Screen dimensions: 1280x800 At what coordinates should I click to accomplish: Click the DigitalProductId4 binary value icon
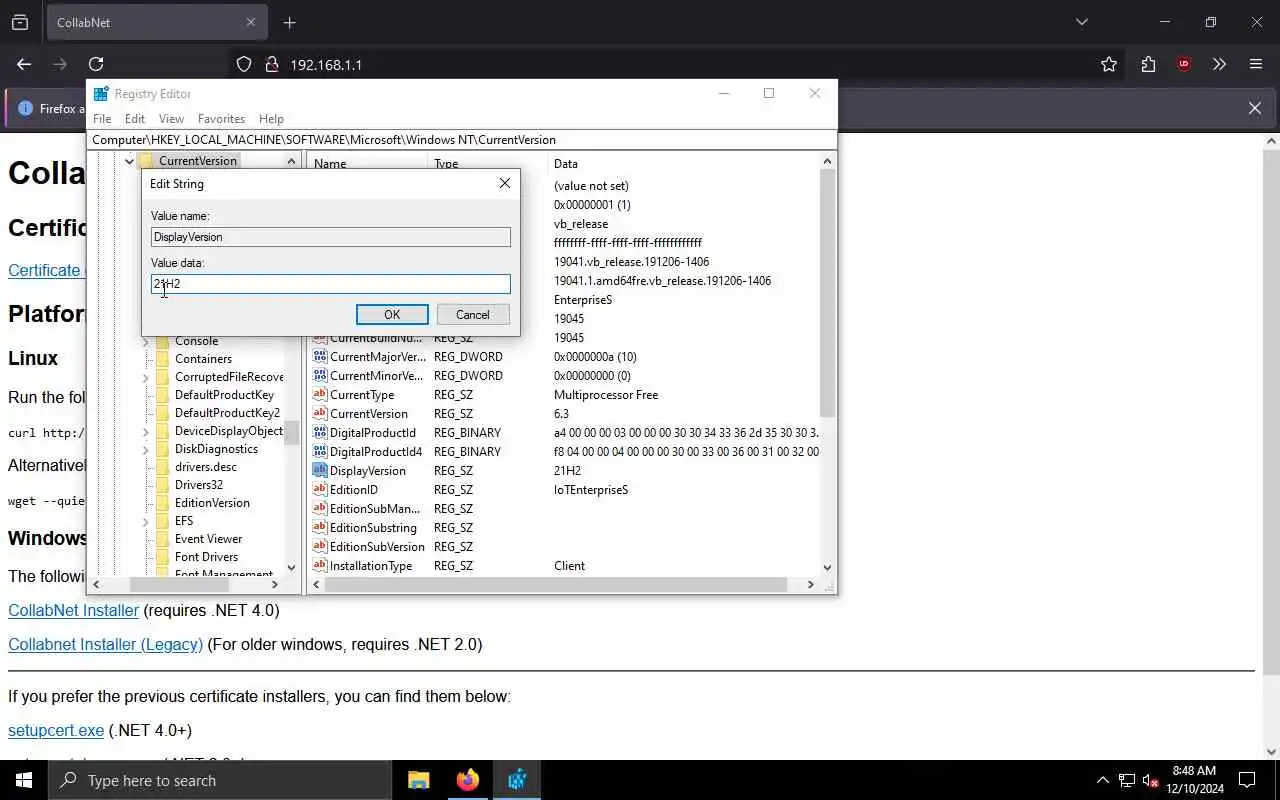(x=320, y=452)
